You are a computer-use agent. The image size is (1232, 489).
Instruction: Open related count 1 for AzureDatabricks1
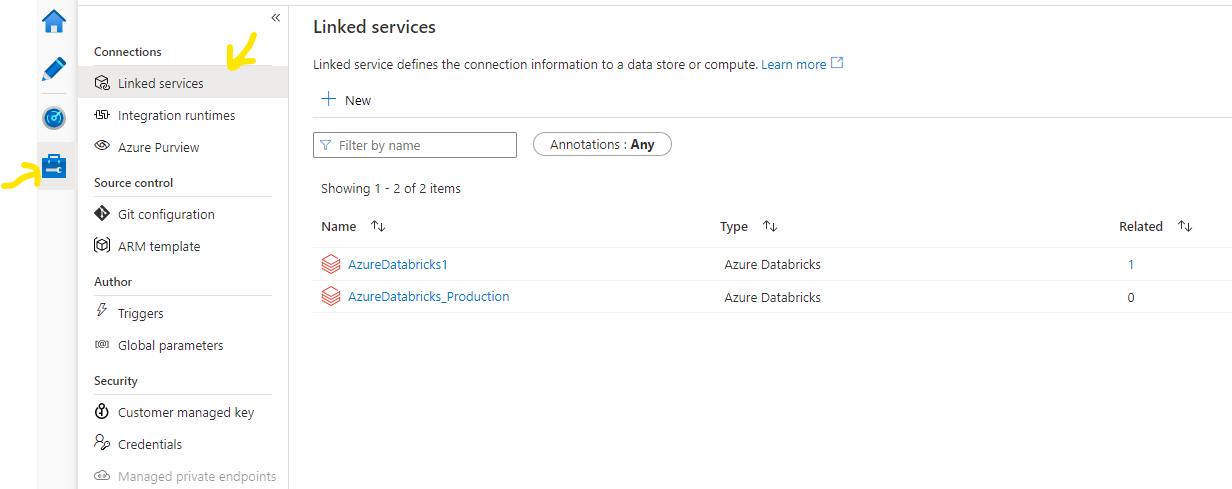pos(1131,265)
